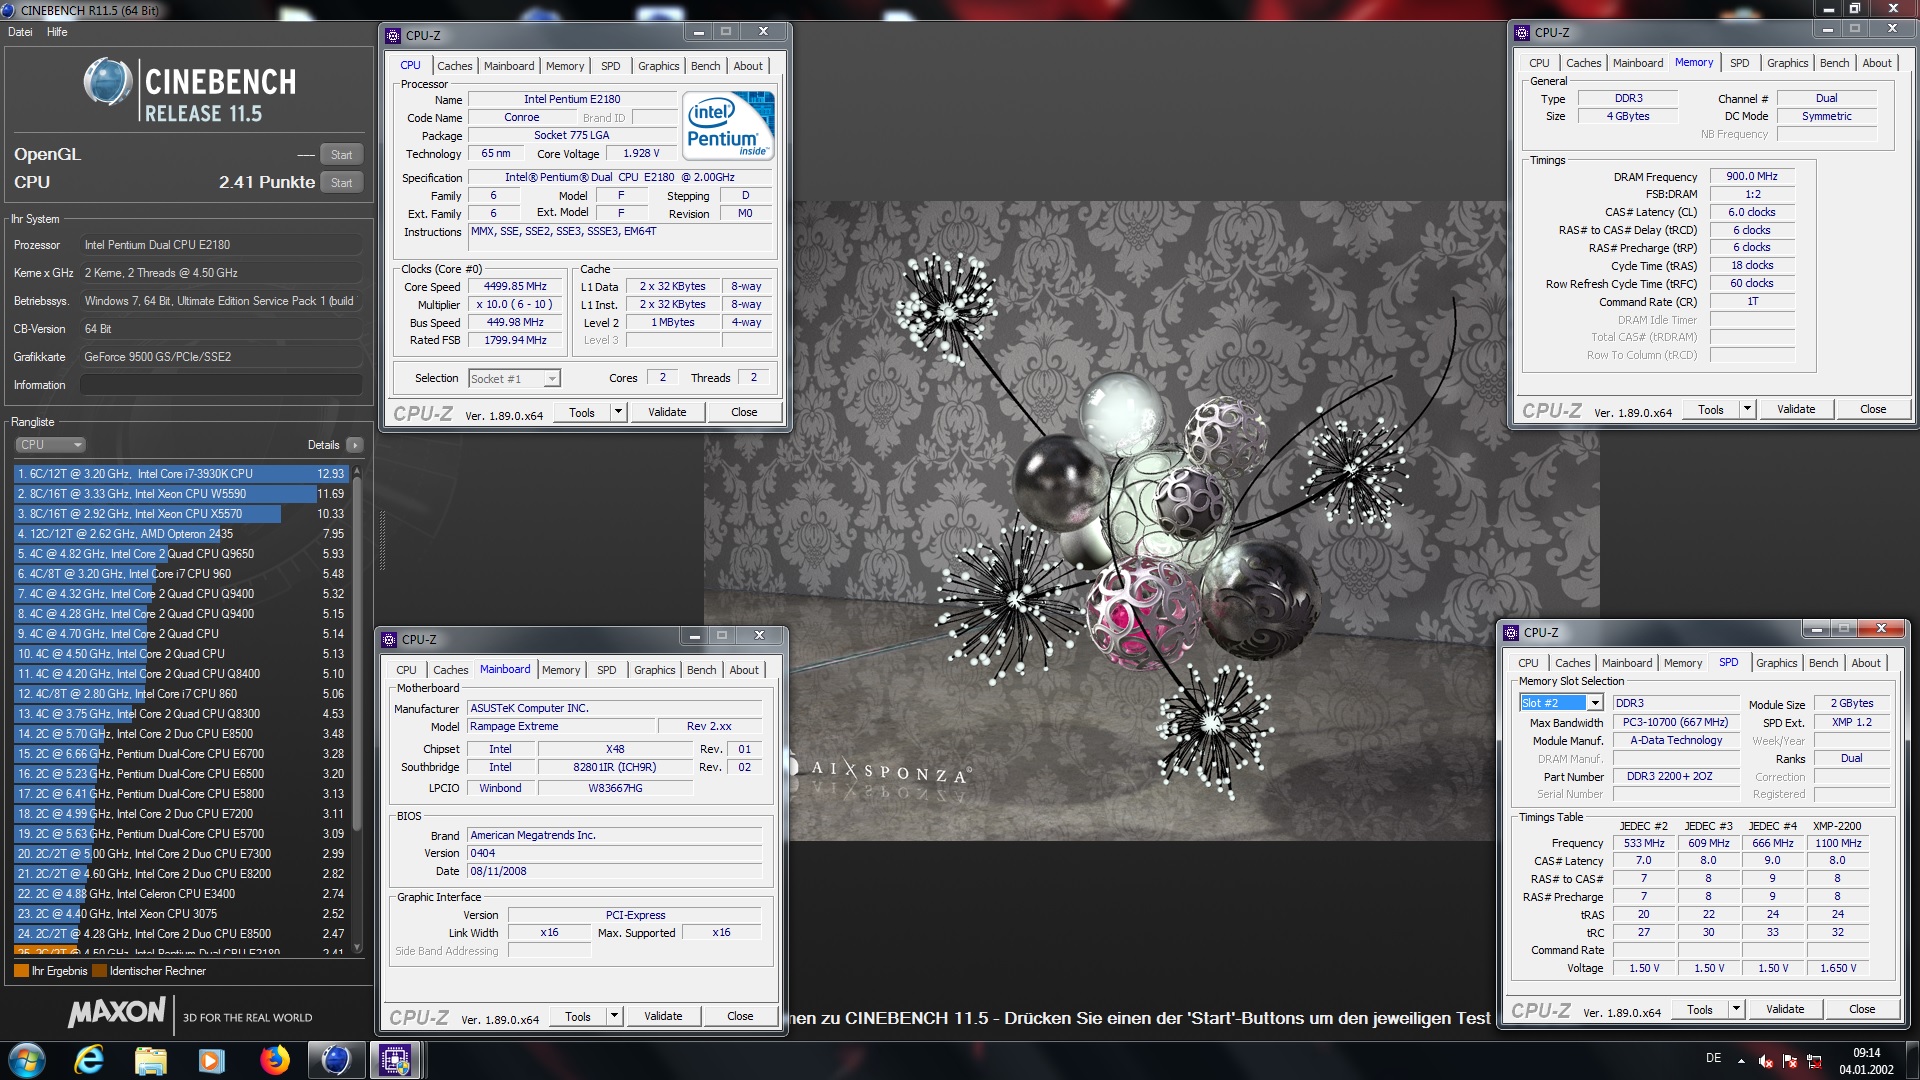Select ranking entry Intel Celeron CPU E3400
The image size is (1920, 1080).
[x=180, y=894]
